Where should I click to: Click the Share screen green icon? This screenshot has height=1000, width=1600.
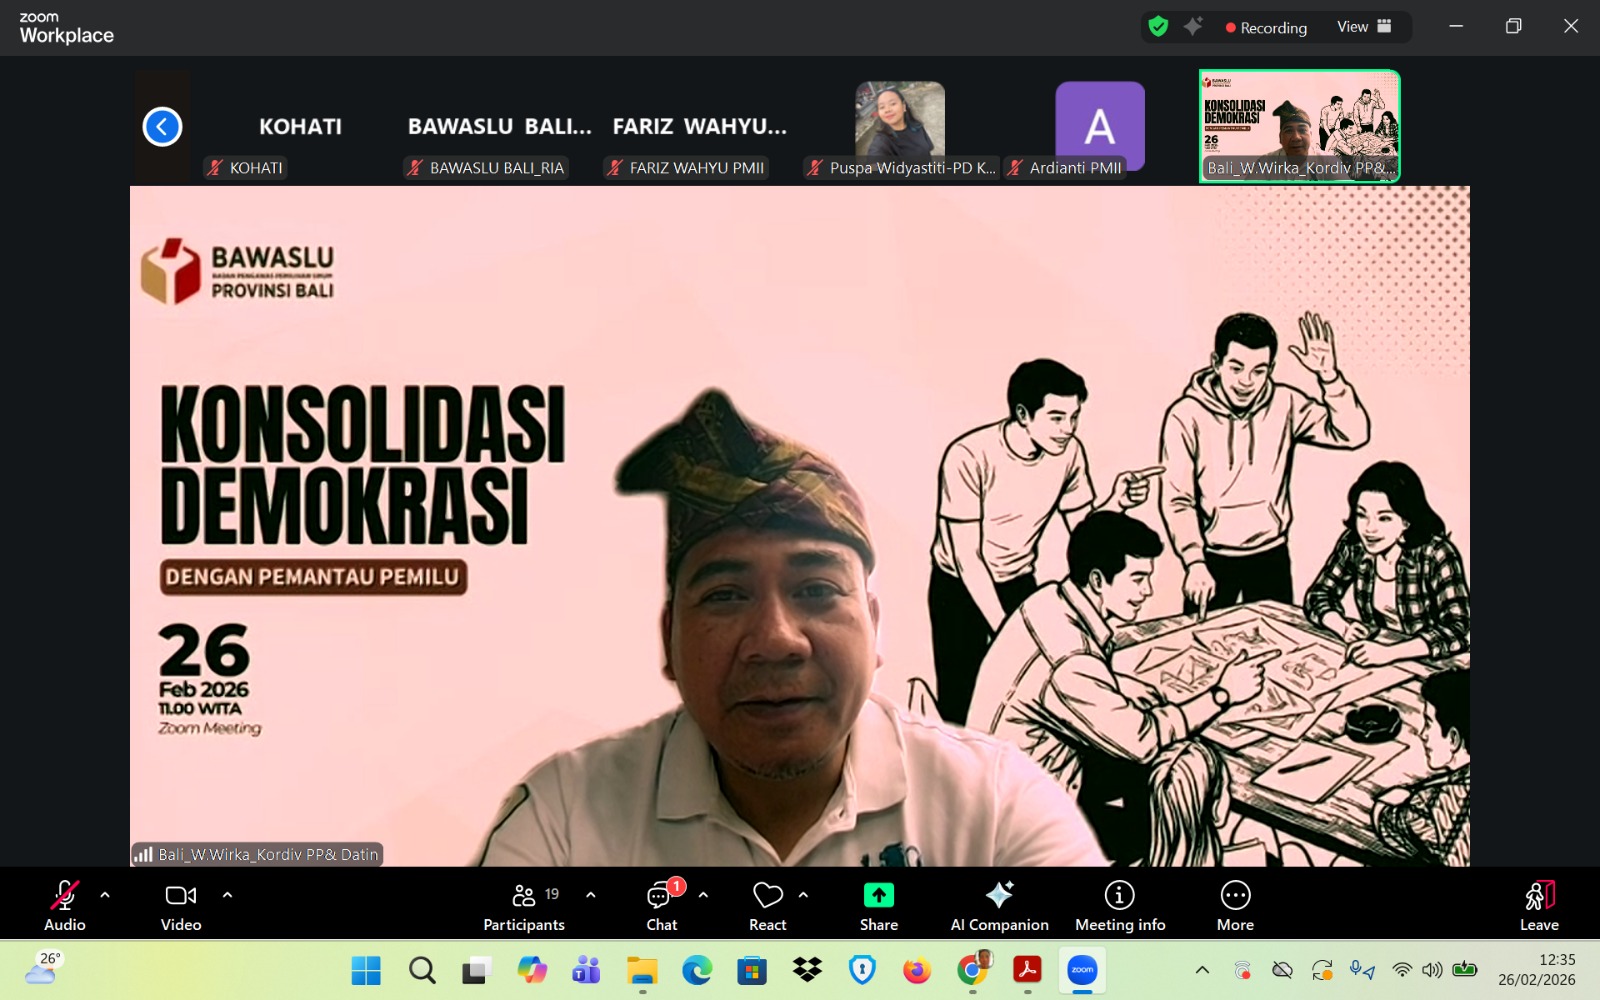pyautogui.click(x=878, y=895)
